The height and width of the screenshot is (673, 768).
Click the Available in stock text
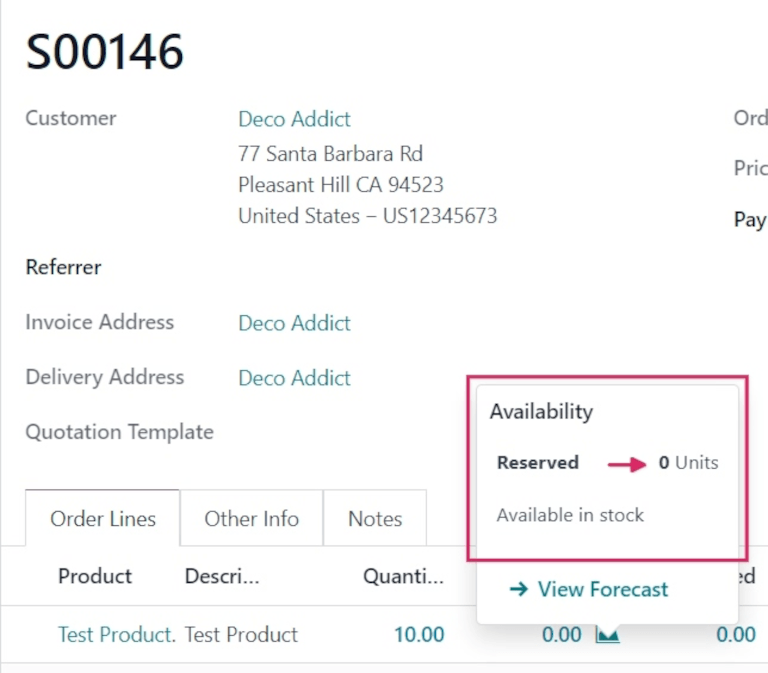pos(570,515)
